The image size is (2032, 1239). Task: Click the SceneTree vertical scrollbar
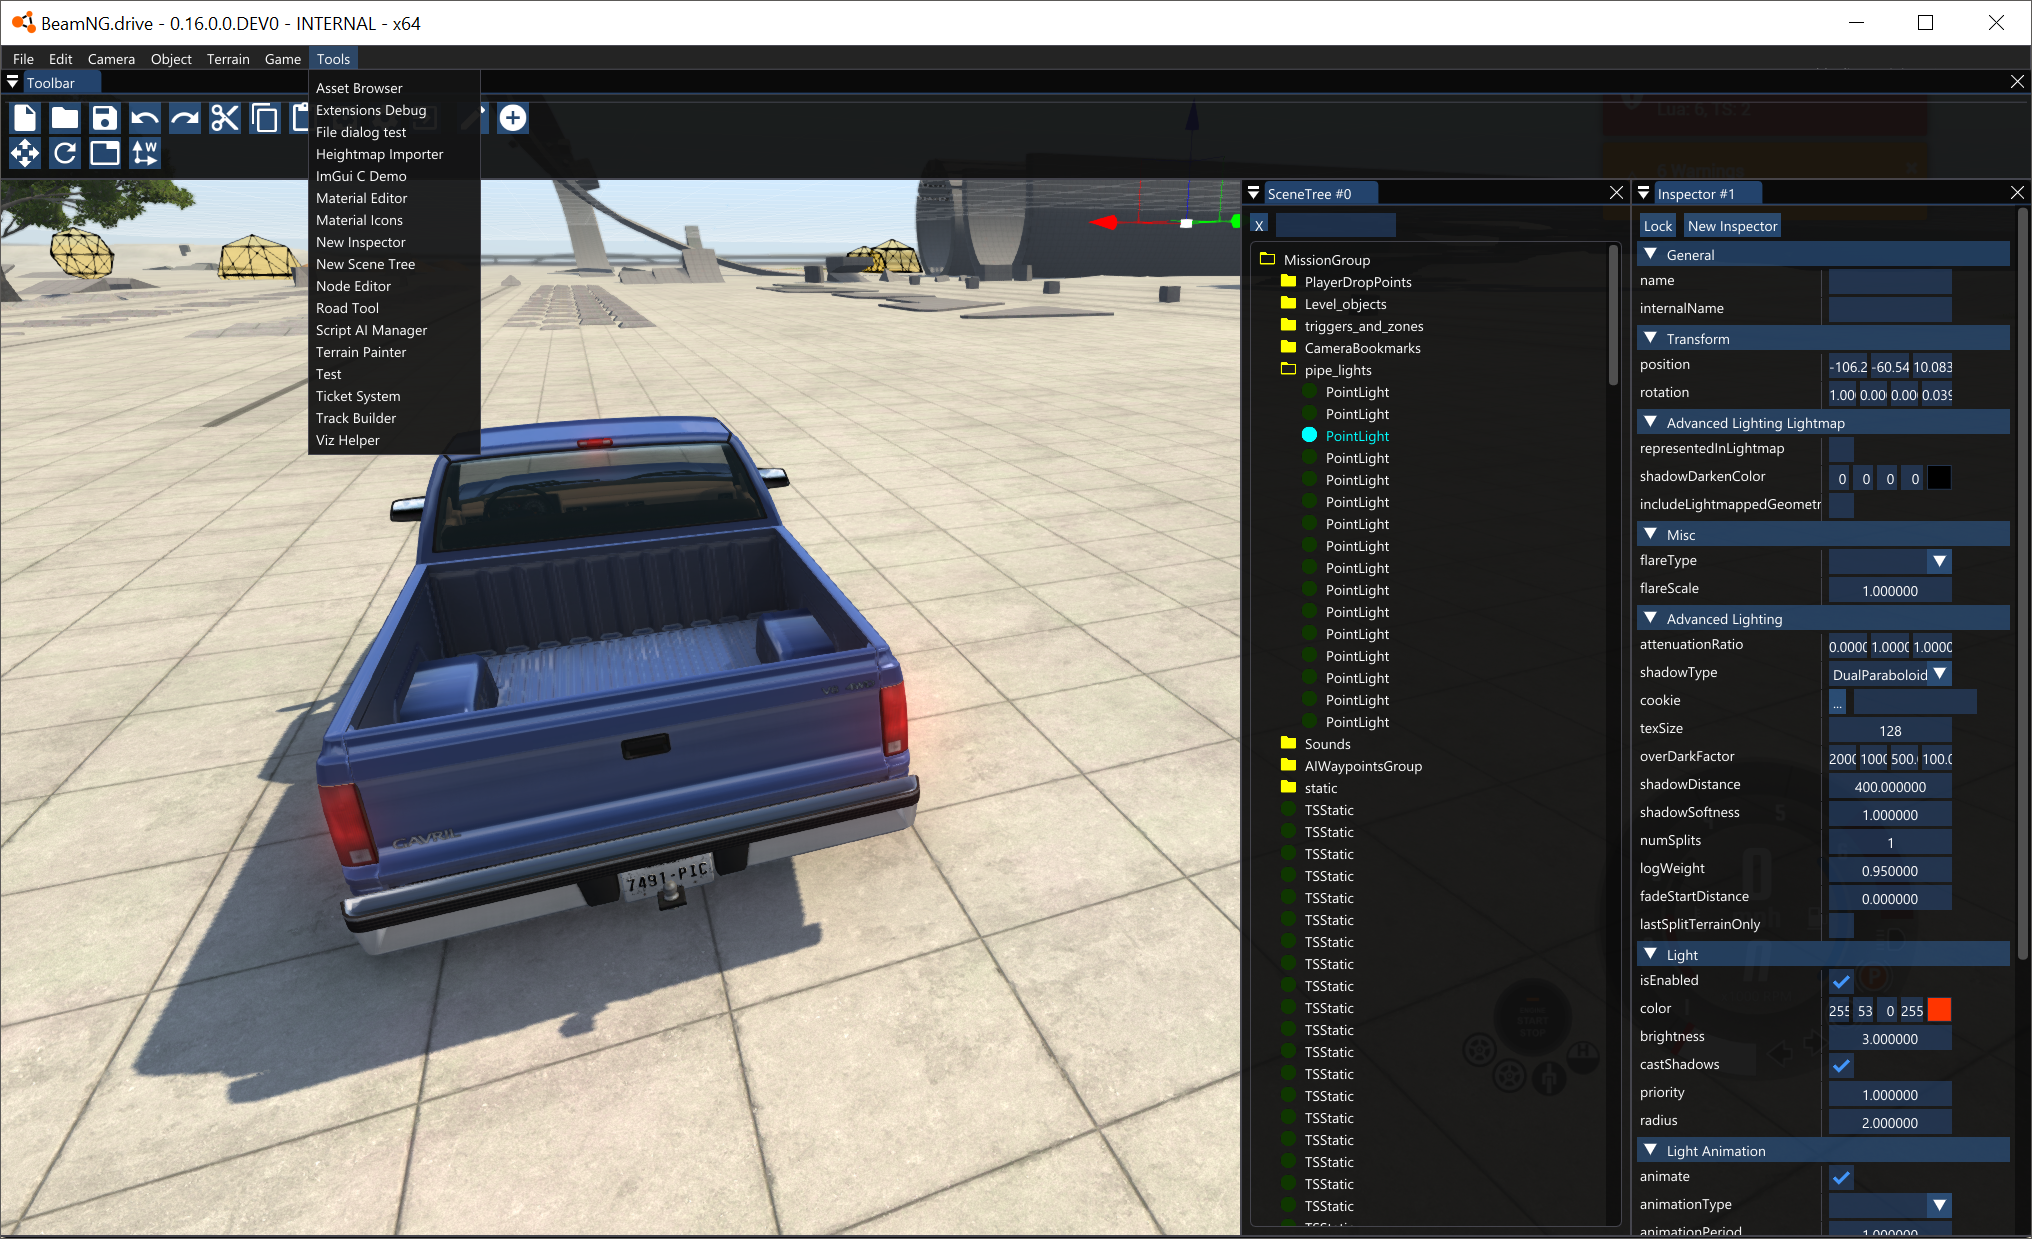click(x=1613, y=316)
